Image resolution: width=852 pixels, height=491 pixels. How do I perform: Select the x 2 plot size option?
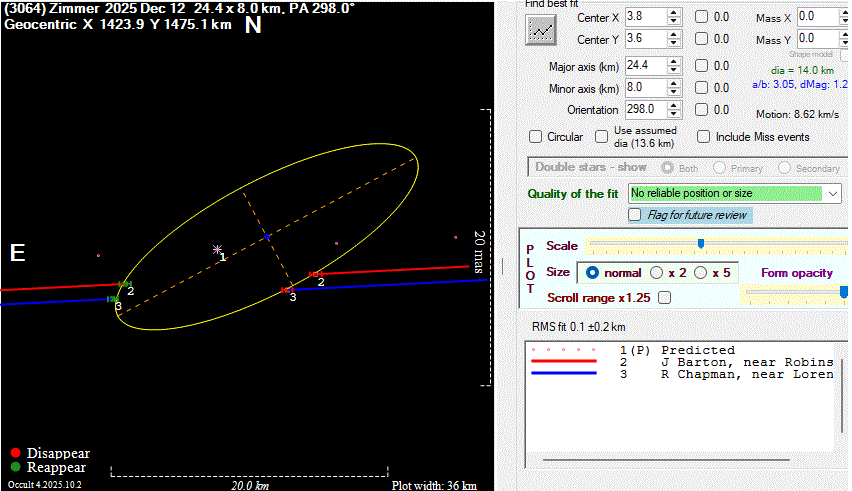(x=657, y=273)
